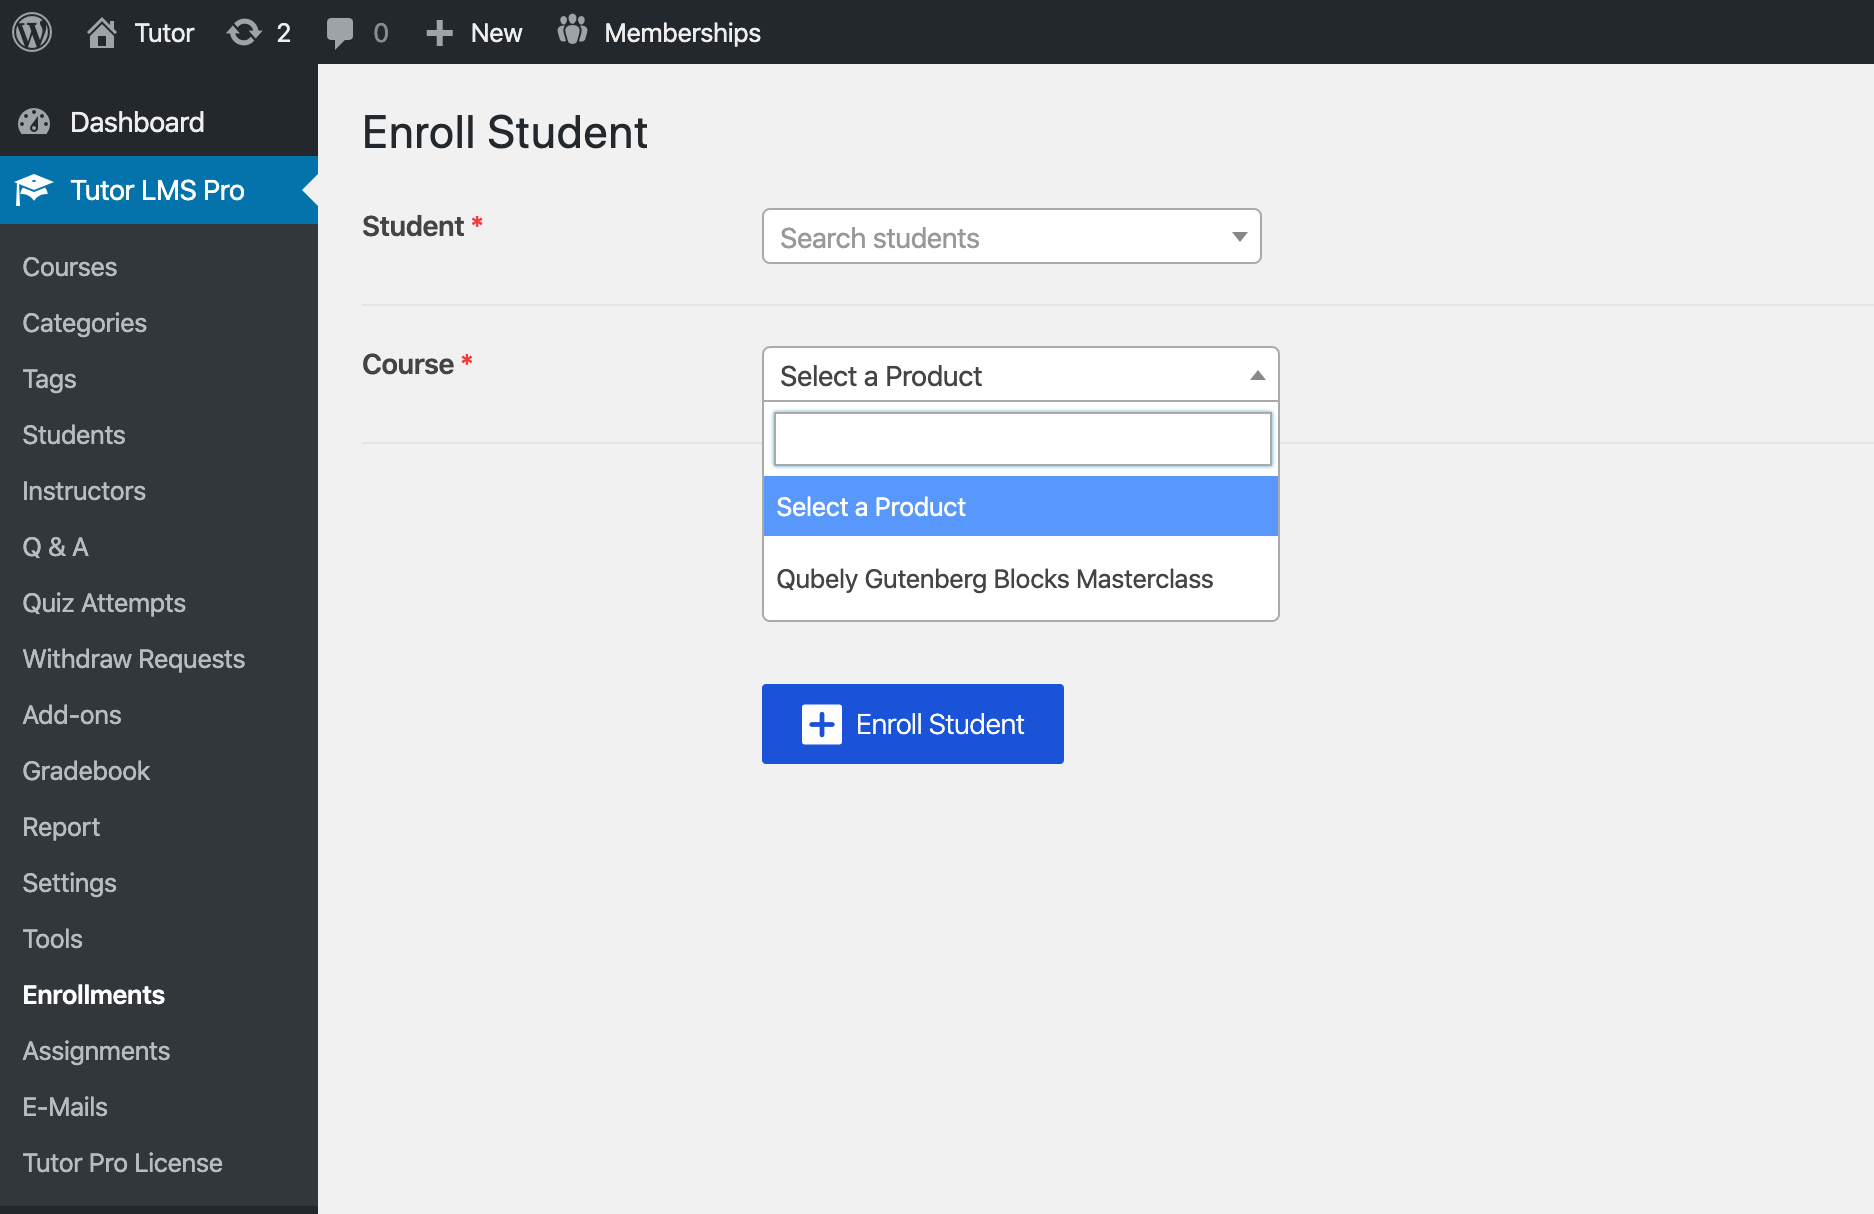Open Withdraw Requests submenu item

(x=134, y=659)
